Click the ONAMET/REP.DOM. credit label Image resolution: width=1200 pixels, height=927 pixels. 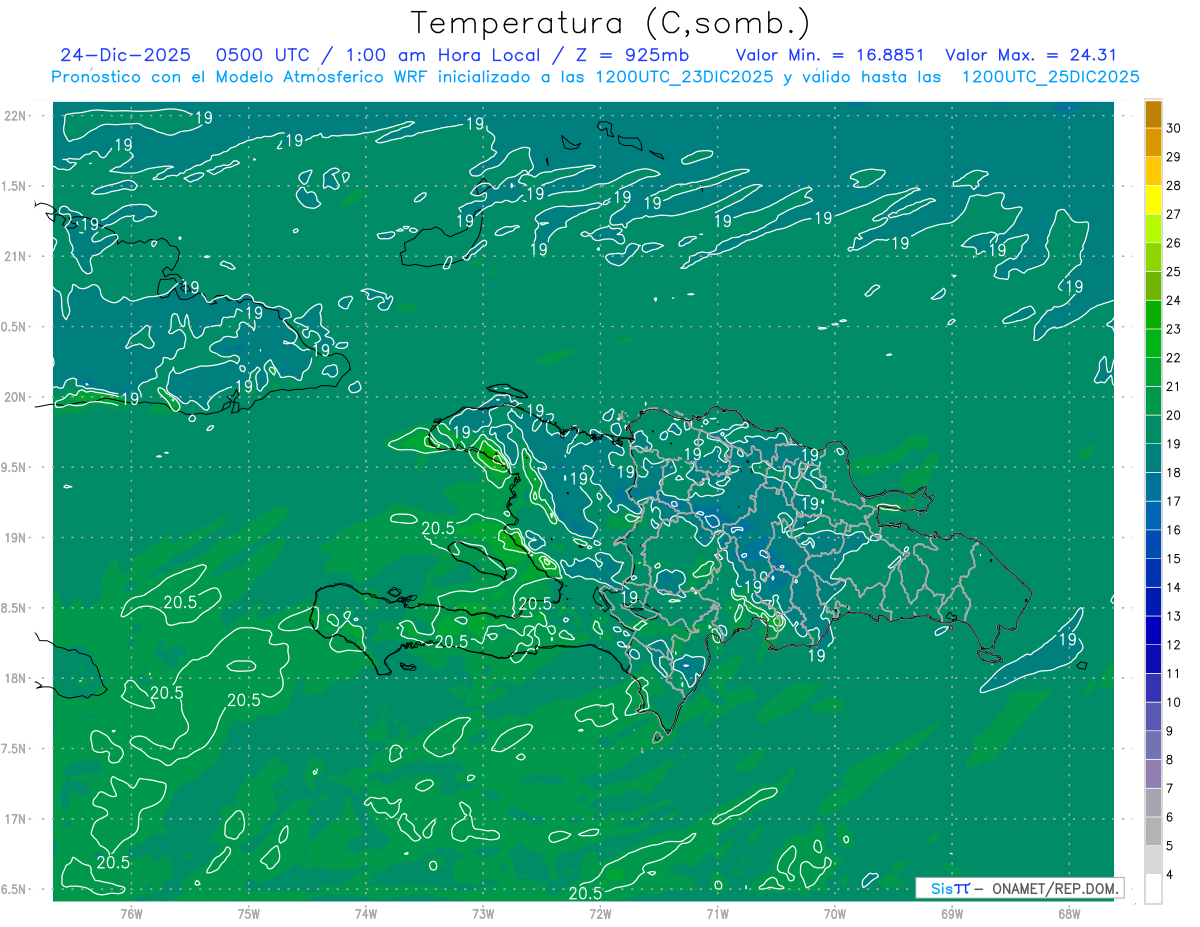[x=1056, y=888]
